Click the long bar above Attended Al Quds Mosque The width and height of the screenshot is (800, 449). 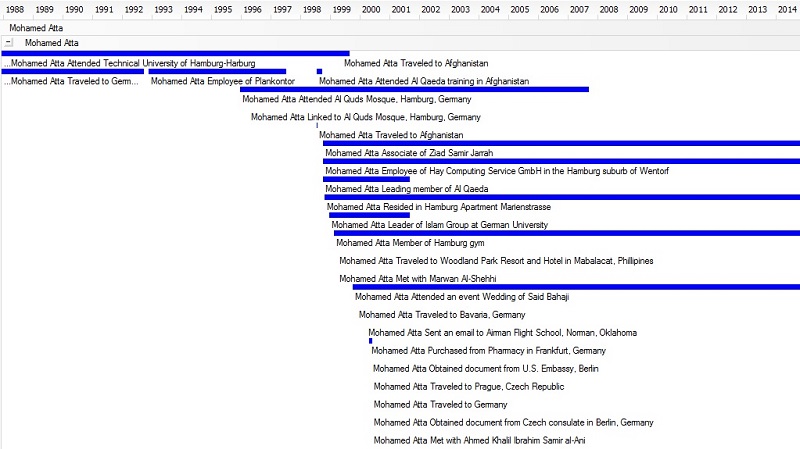(414, 89)
